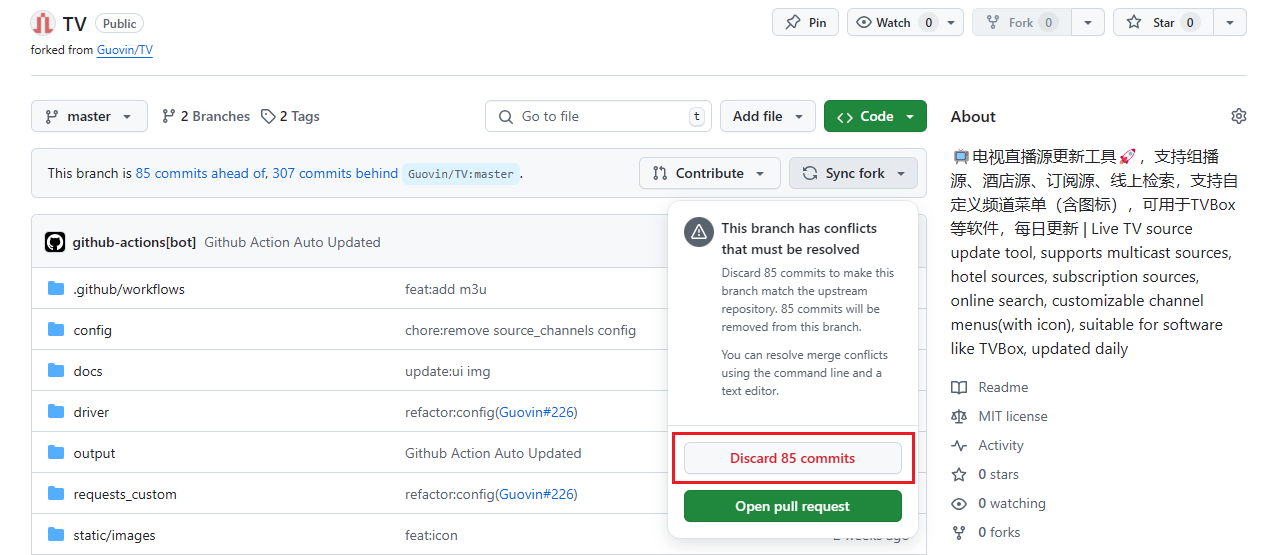Click the star icon beside 0 stars

(x=959, y=474)
